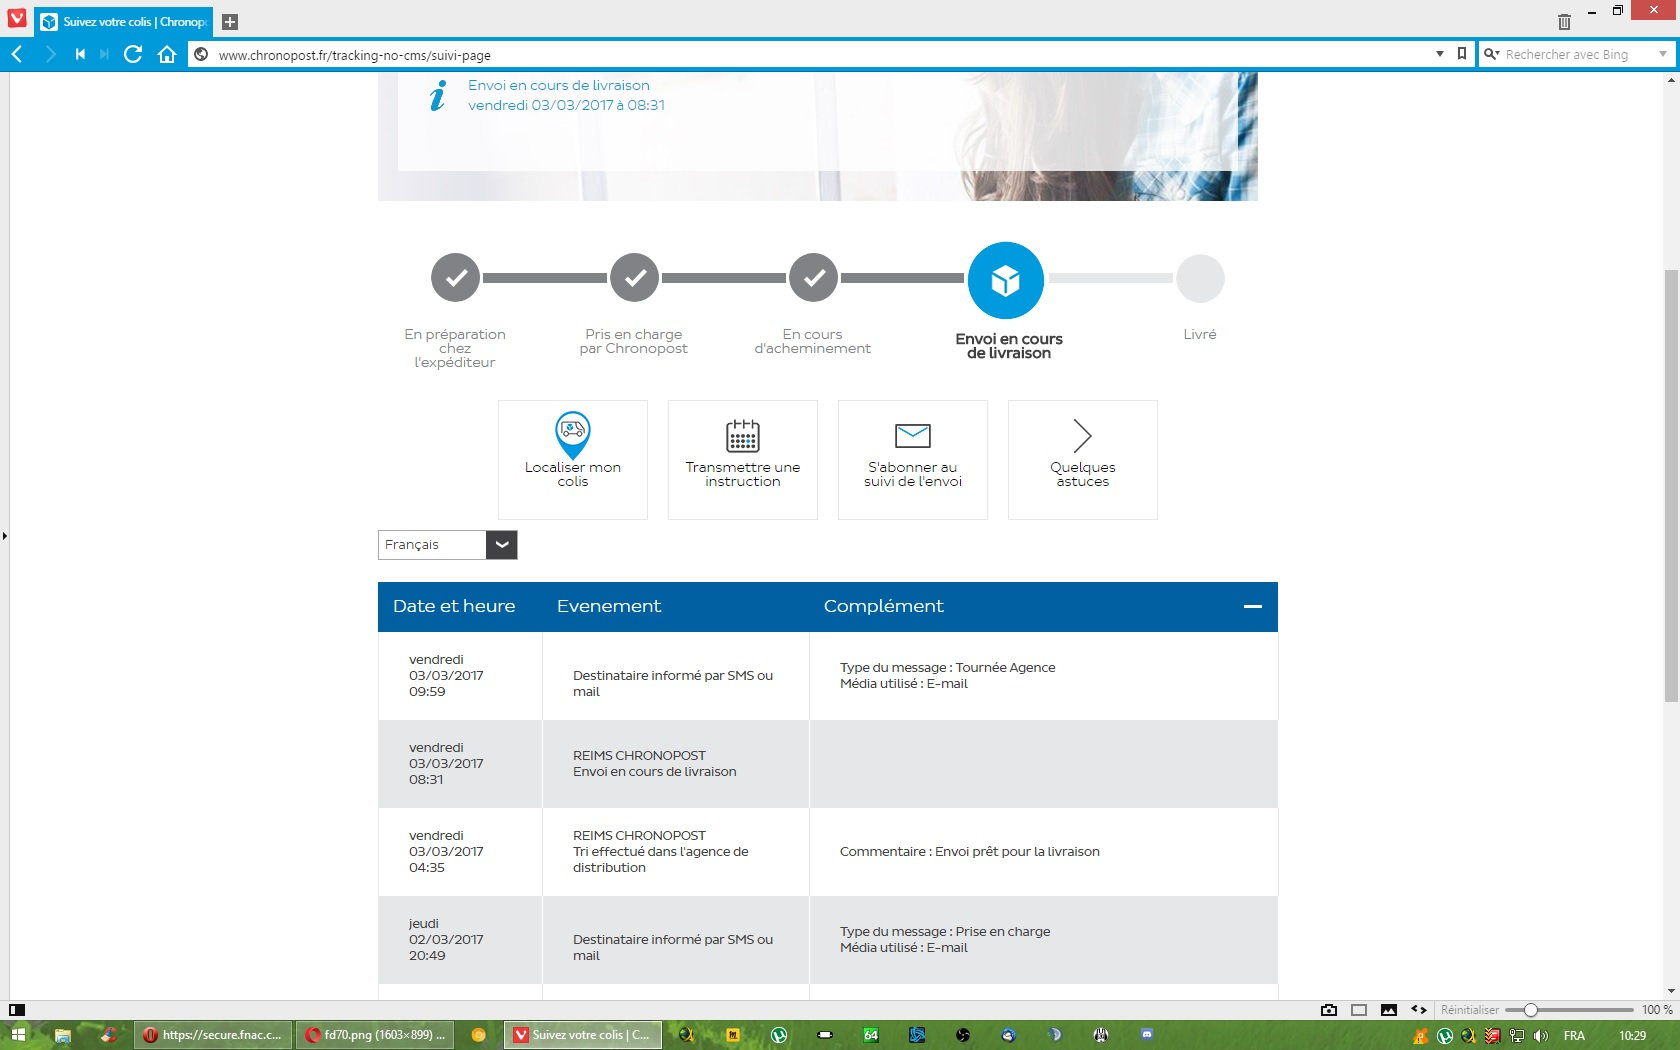Click the 'Livré' pending step circle
1680x1050 pixels.
pyautogui.click(x=1200, y=278)
